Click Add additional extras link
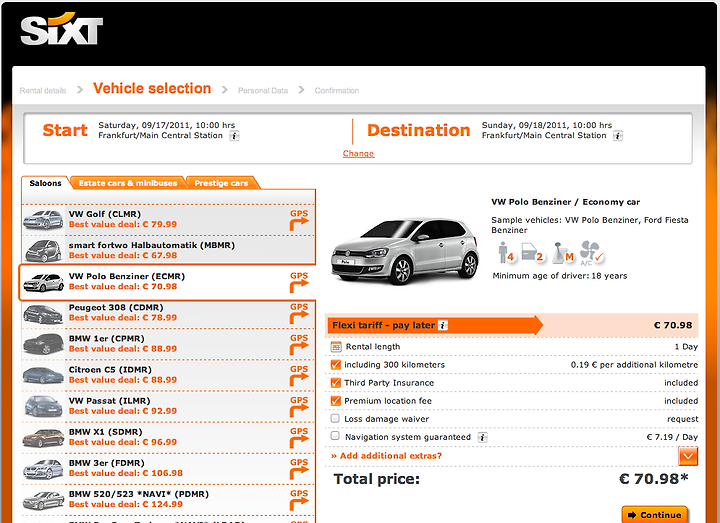 386,456
